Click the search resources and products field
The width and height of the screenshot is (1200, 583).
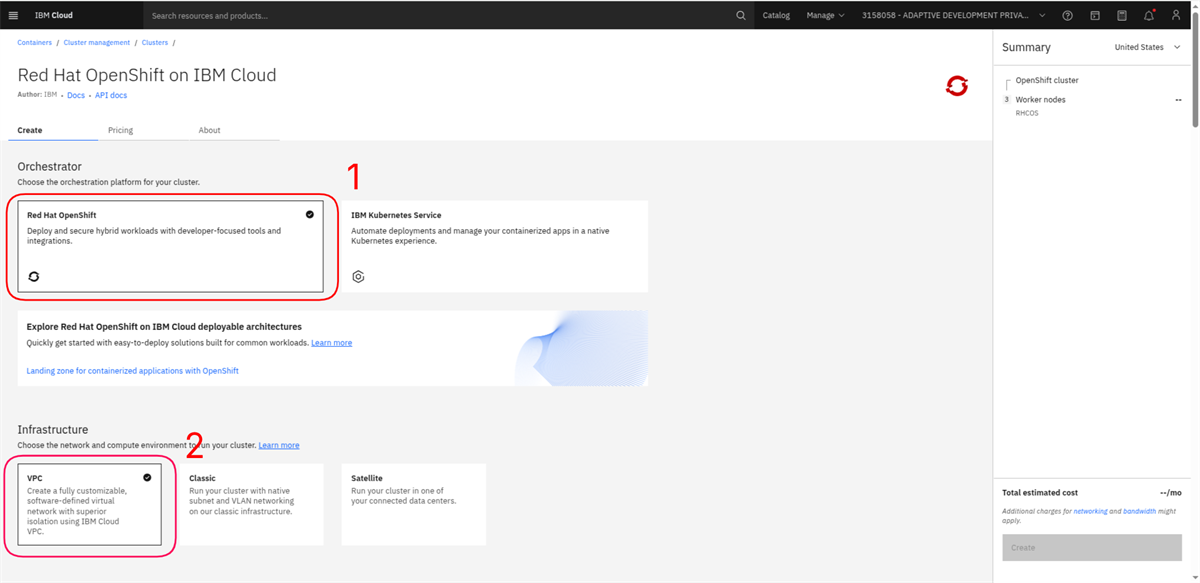click(x=438, y=16)
